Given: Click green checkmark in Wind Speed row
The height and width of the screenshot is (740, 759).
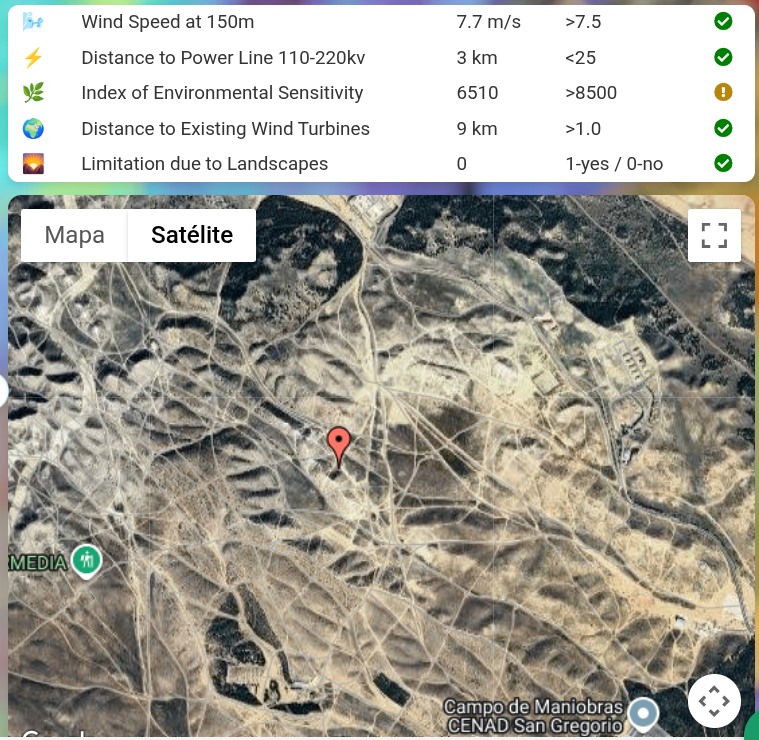Looking at the screenshot, I should tap(723, 22).
